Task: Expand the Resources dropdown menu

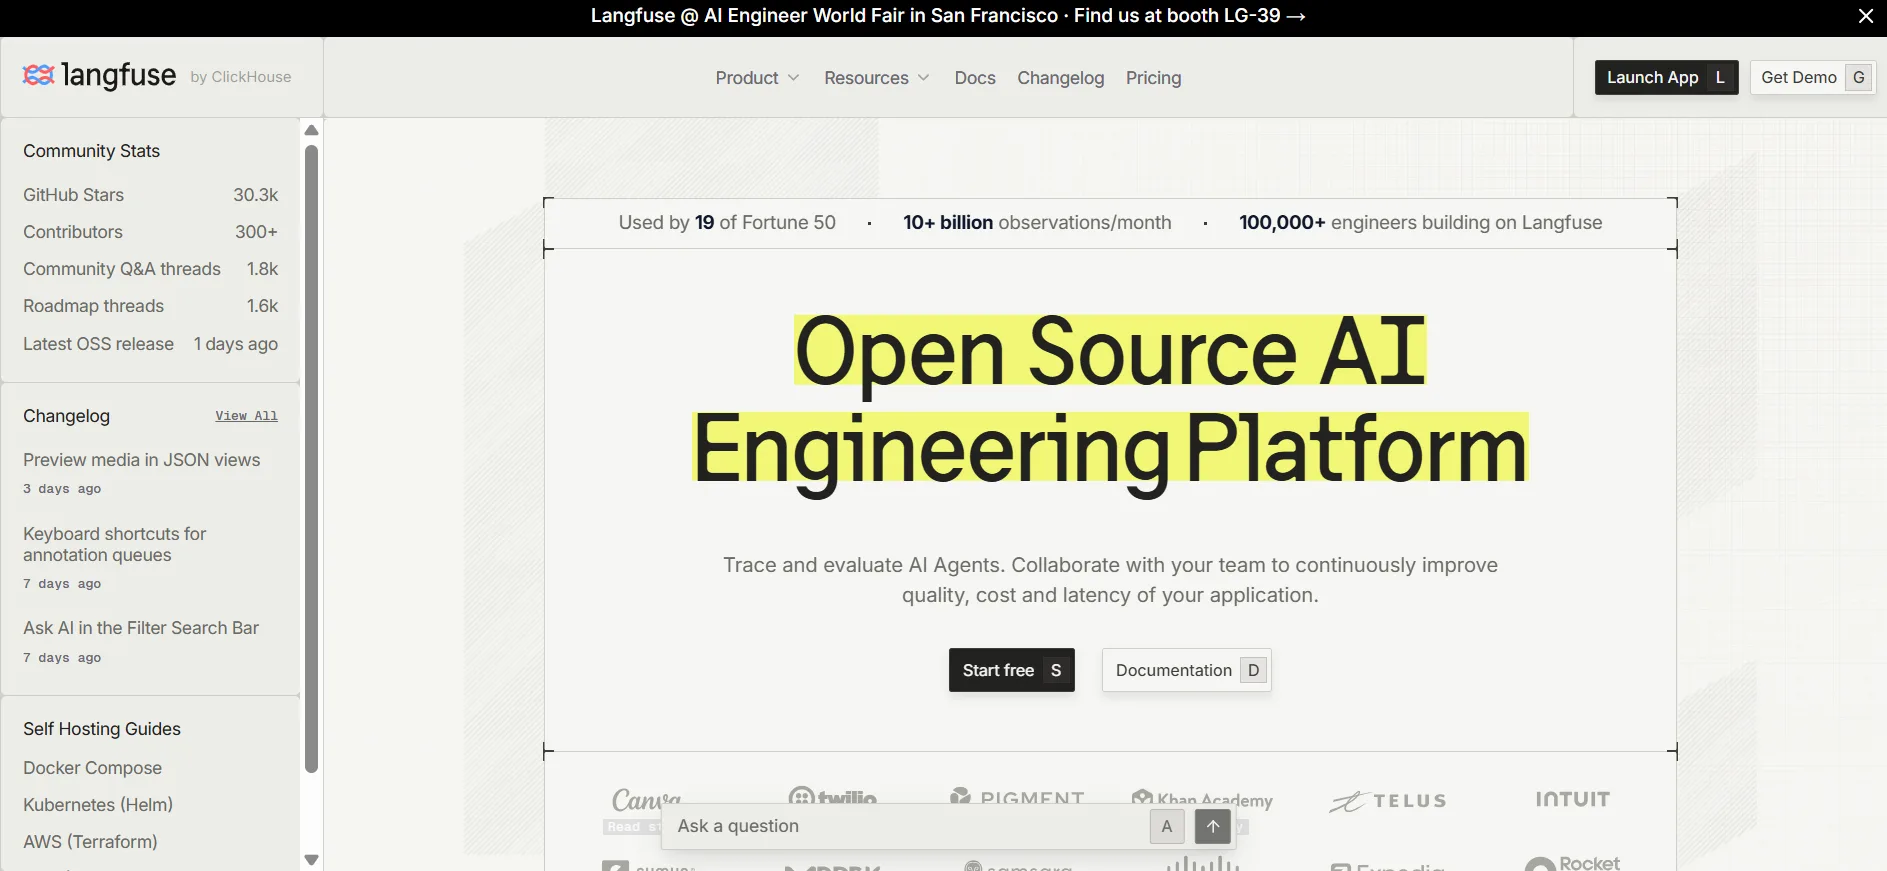Action: click(877, 78)
